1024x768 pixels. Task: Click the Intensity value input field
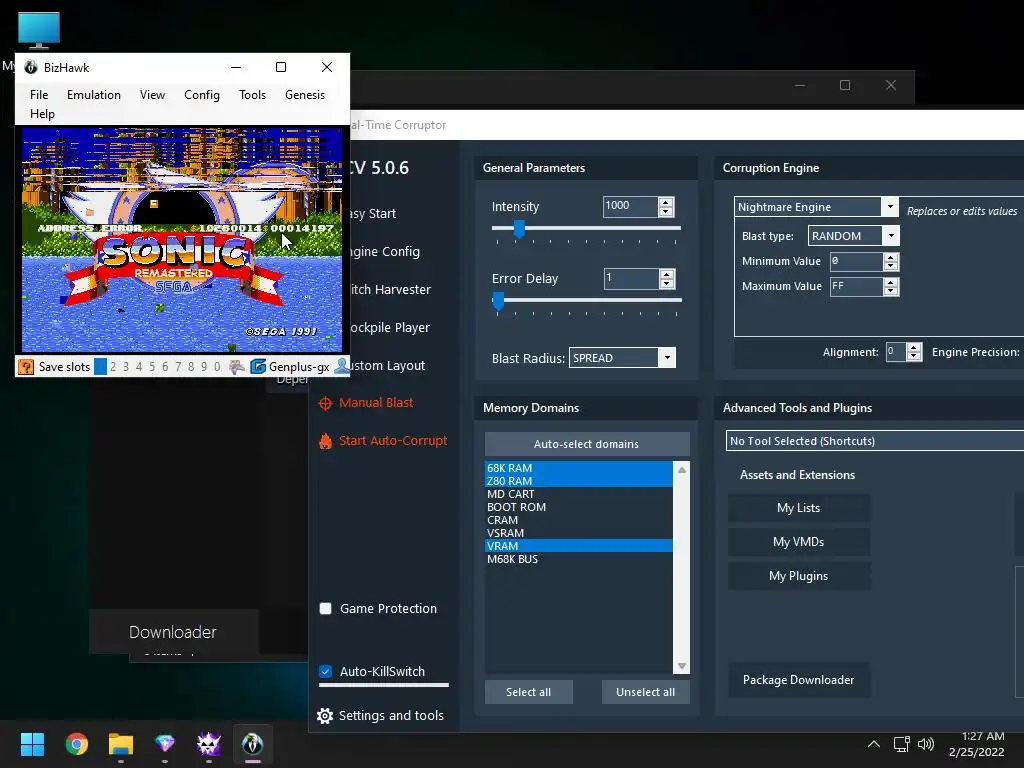click(630, 206)
